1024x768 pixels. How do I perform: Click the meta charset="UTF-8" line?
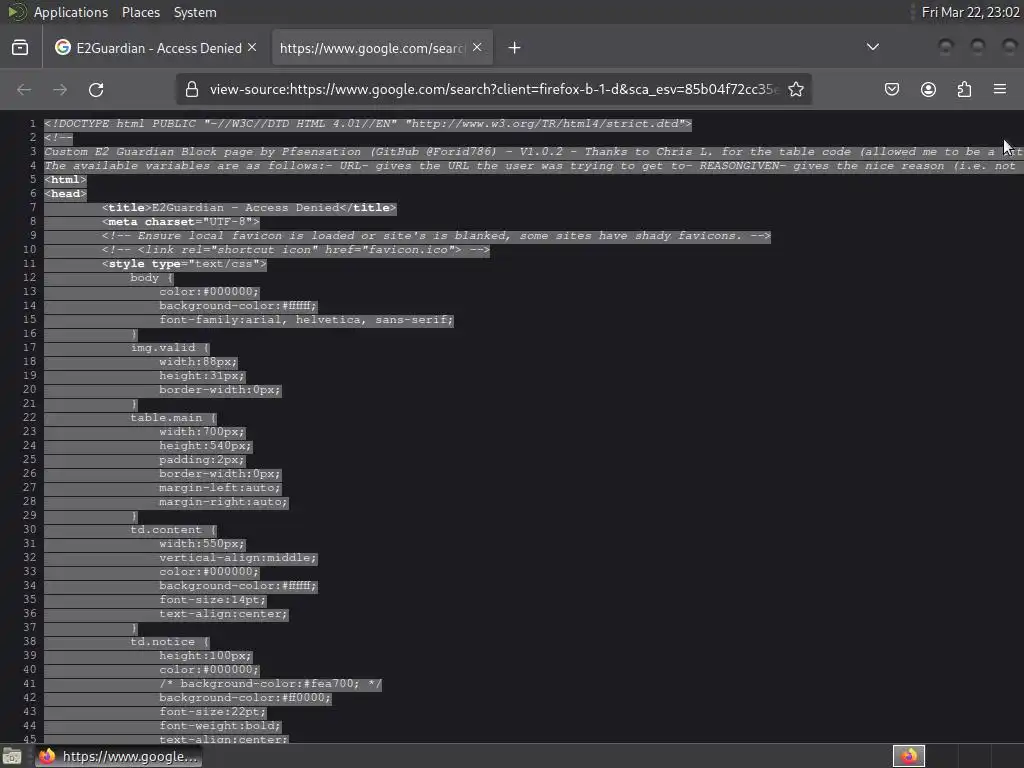coord(180,221)
